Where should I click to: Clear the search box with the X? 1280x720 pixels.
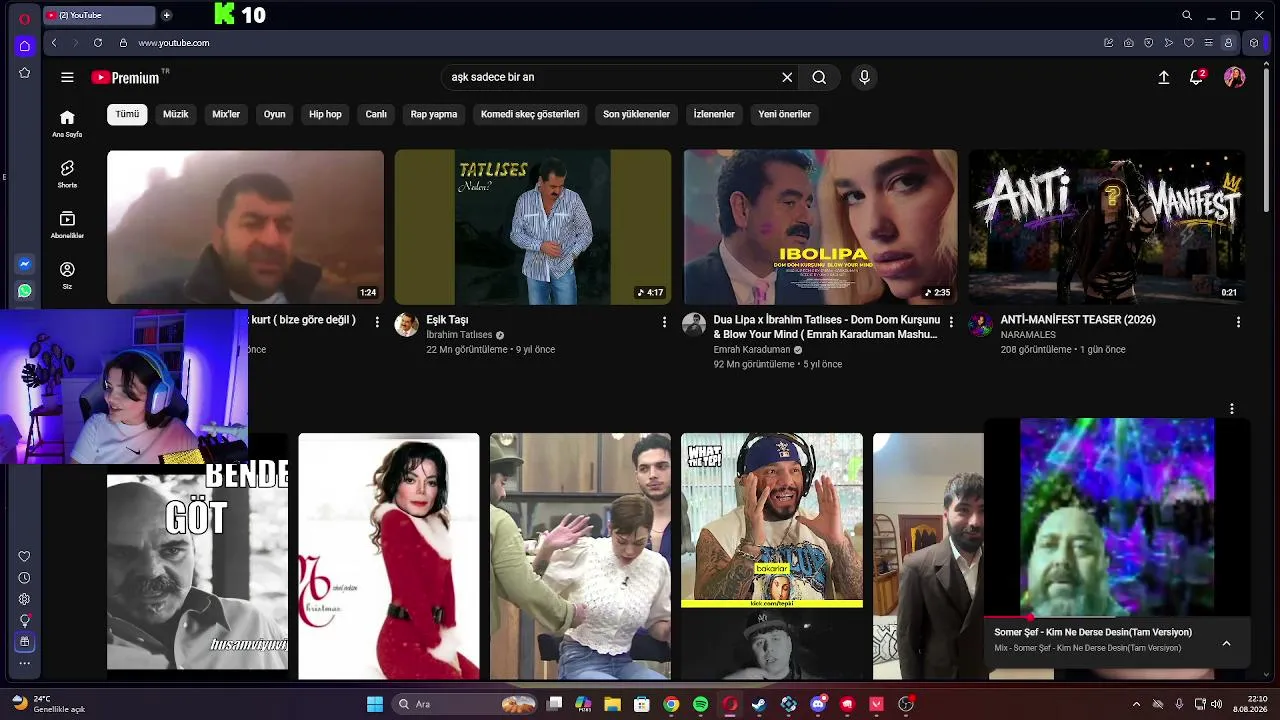[787, 77]
